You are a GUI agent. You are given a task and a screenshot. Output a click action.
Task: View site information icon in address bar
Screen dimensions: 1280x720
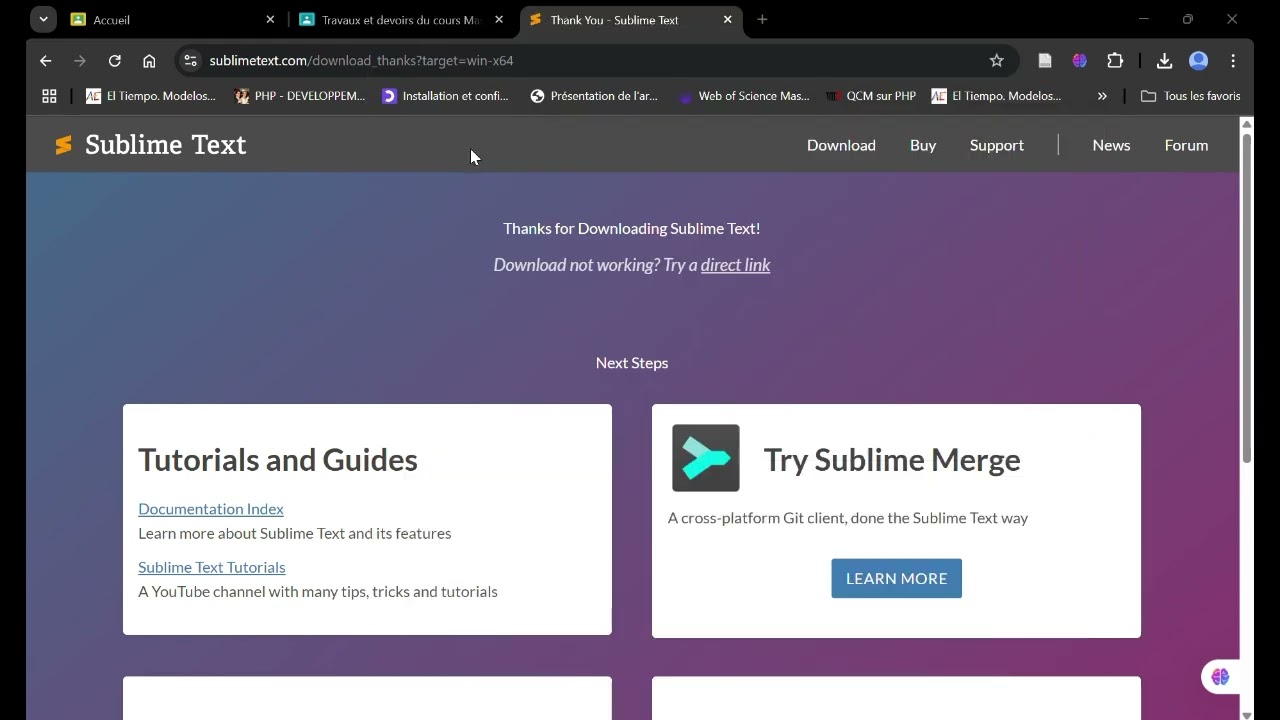[x=191, y=61]
